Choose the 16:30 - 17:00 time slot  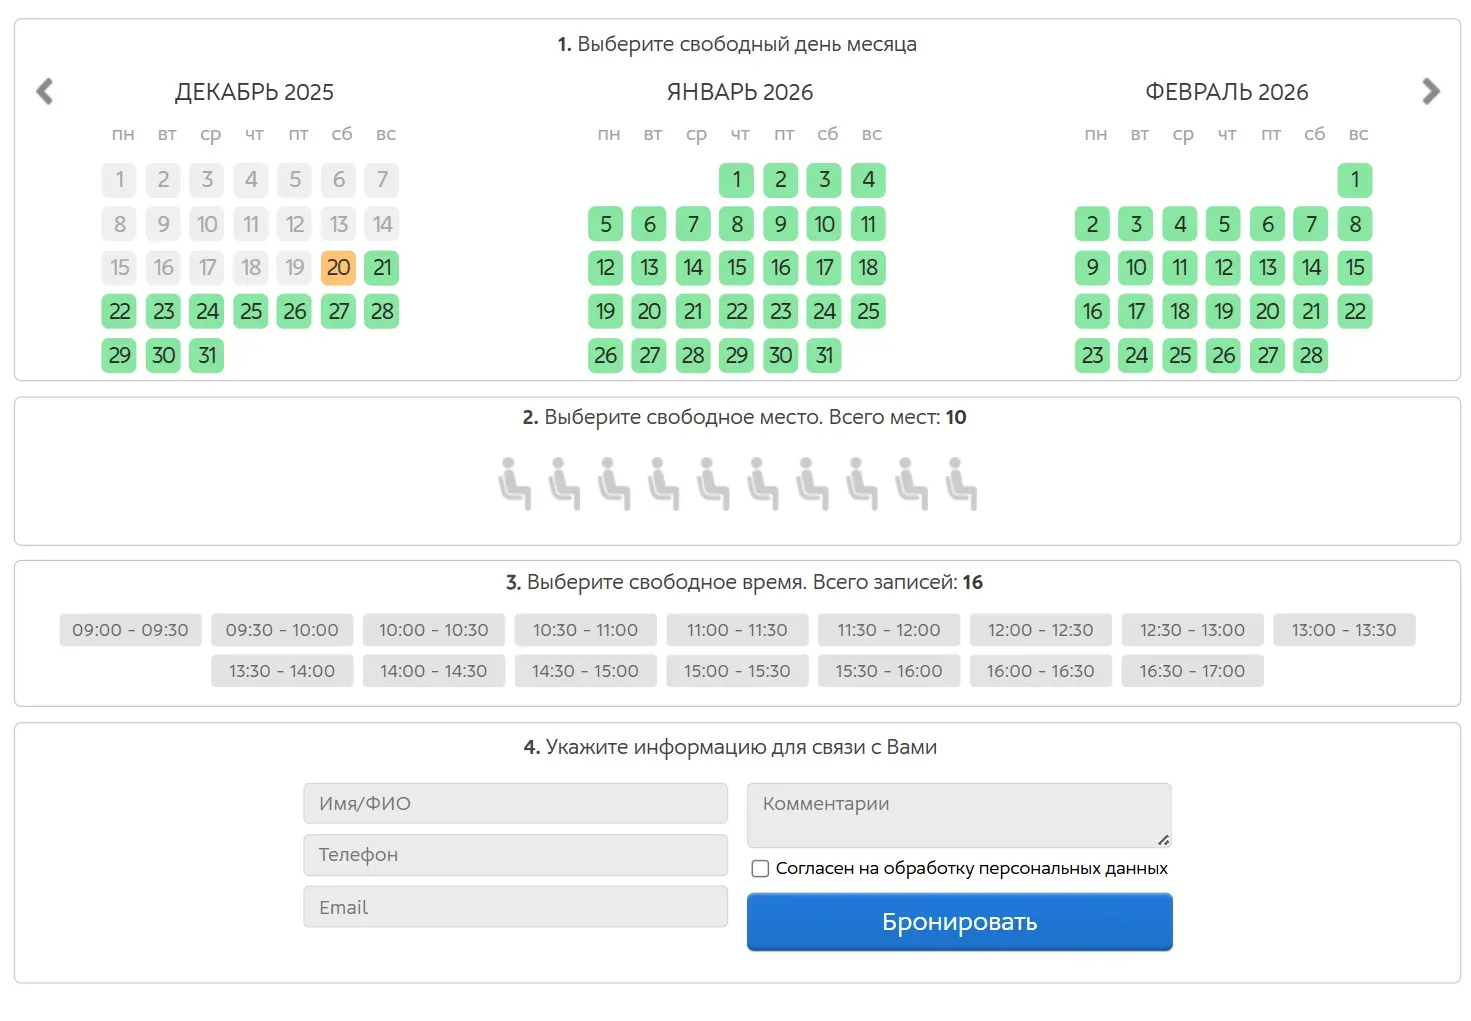coord(1192,671)
